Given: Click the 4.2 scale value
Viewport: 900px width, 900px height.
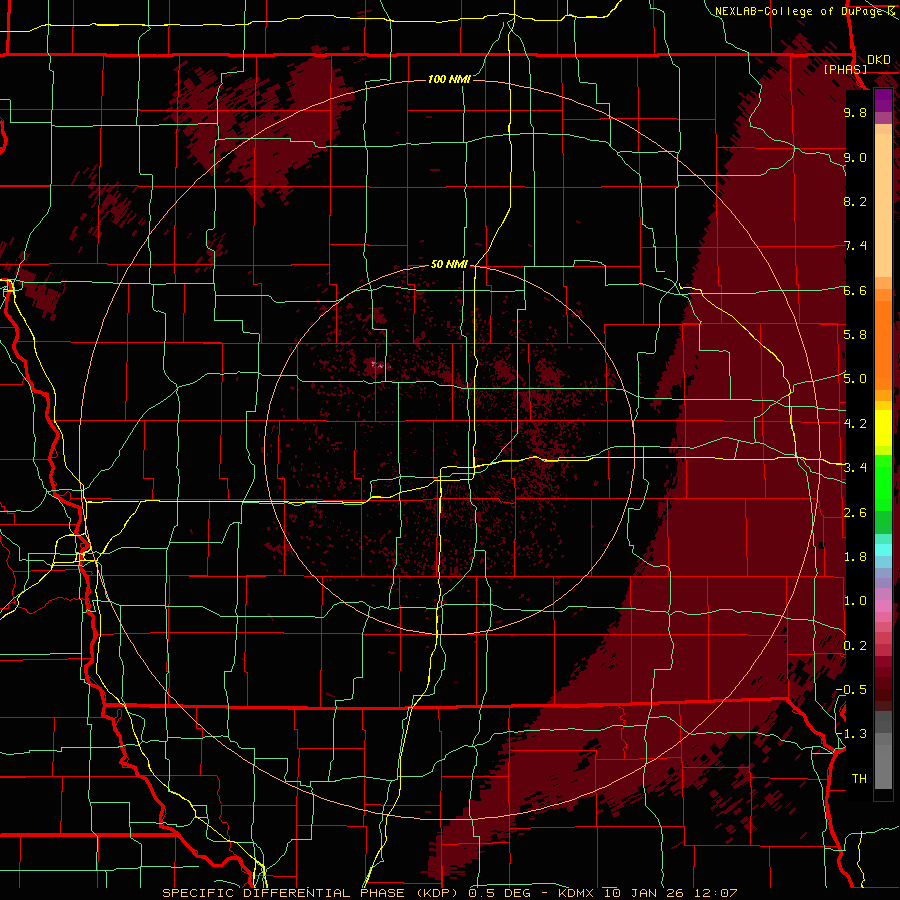Looking at the screenshot, I should click(x=855, y=424).
